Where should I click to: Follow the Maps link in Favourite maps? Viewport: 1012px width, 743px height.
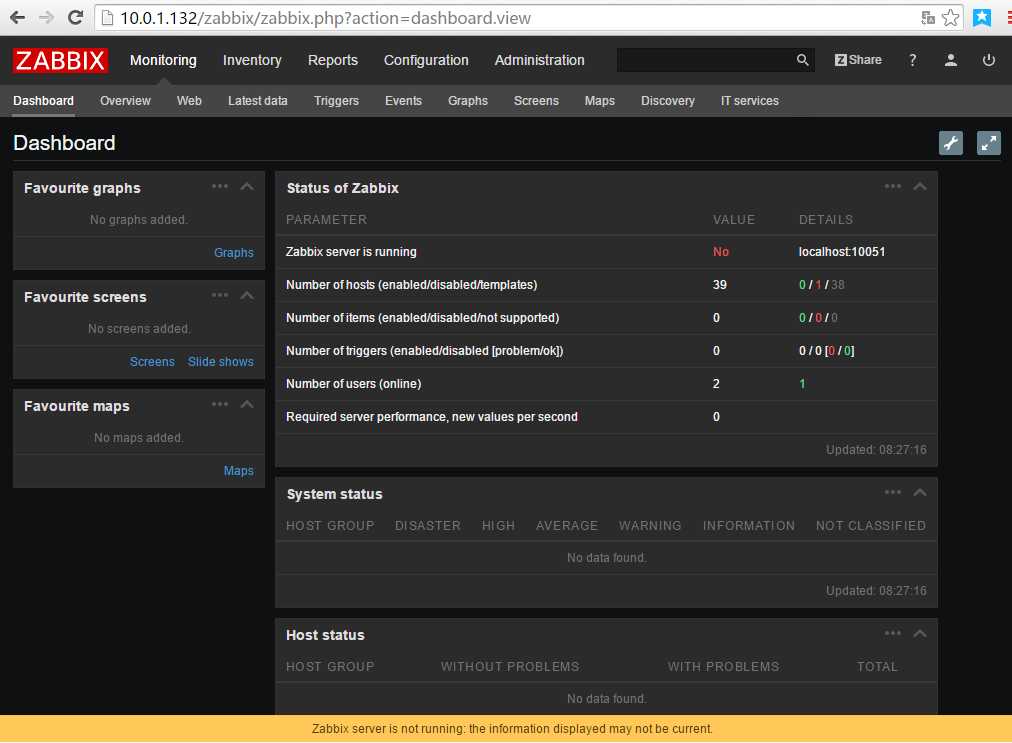tap(239, 471)
